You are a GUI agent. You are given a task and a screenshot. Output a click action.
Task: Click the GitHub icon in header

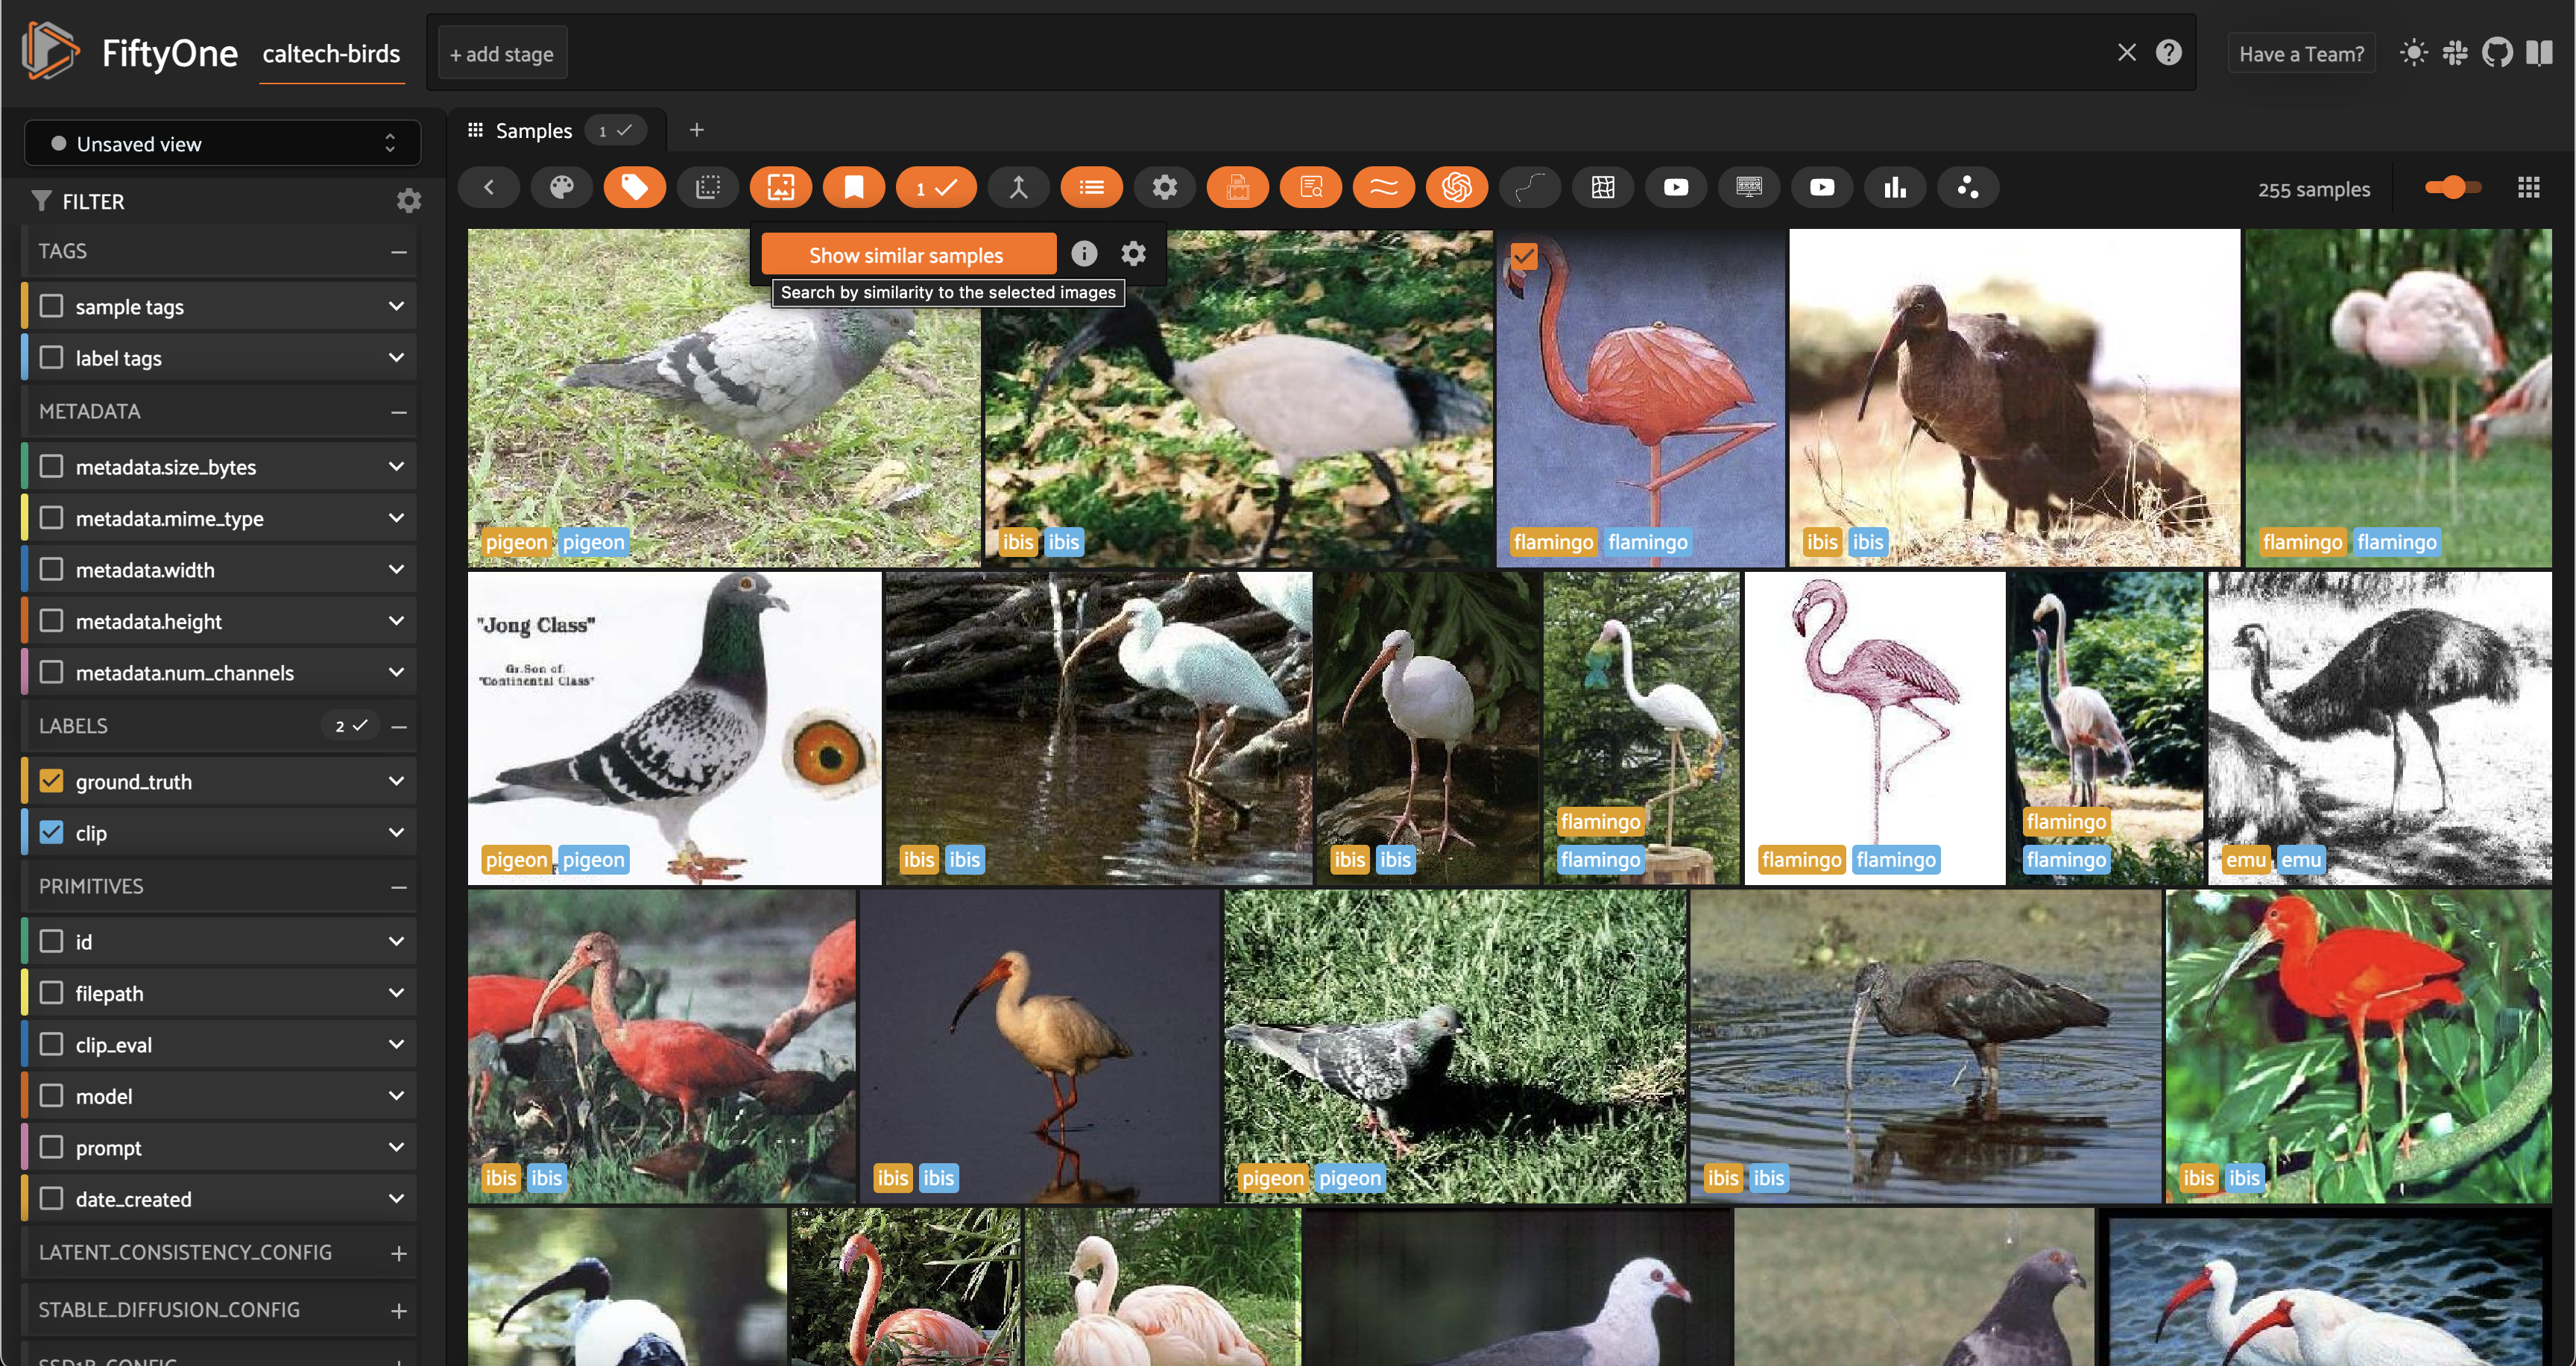tap(2497, 52)
